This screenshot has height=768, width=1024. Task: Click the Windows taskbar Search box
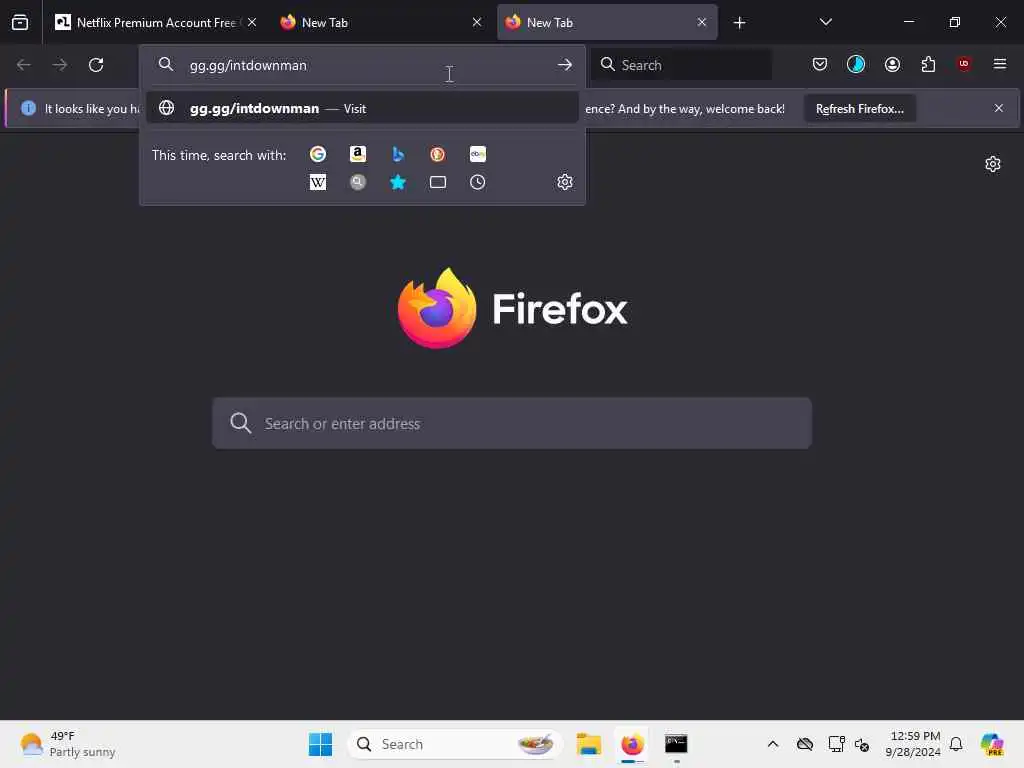point(455,744)
